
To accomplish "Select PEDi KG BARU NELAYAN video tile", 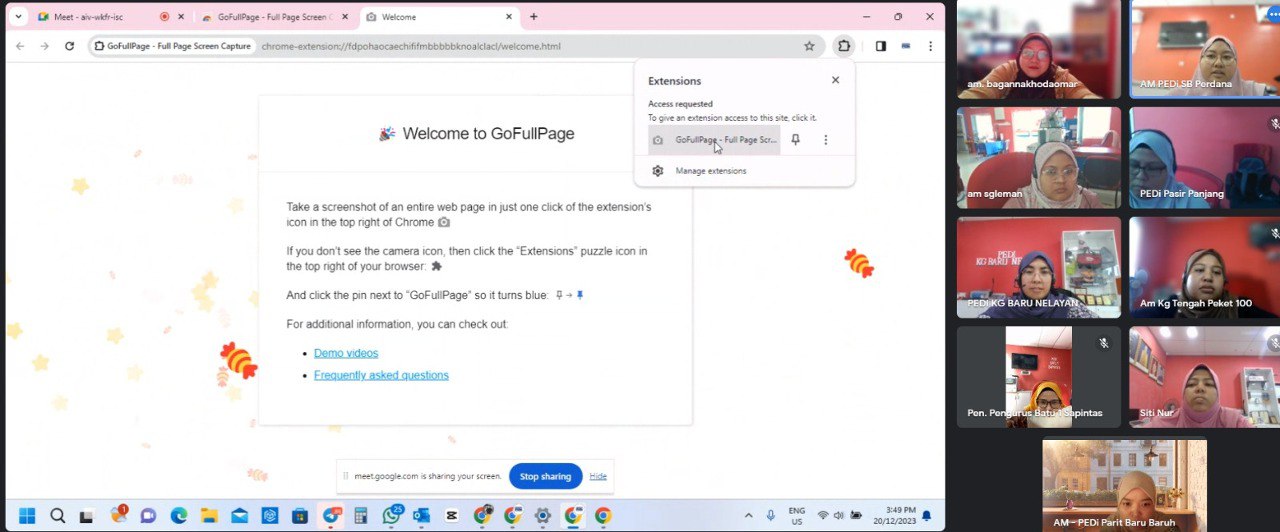I will [x=1039, y=267].
